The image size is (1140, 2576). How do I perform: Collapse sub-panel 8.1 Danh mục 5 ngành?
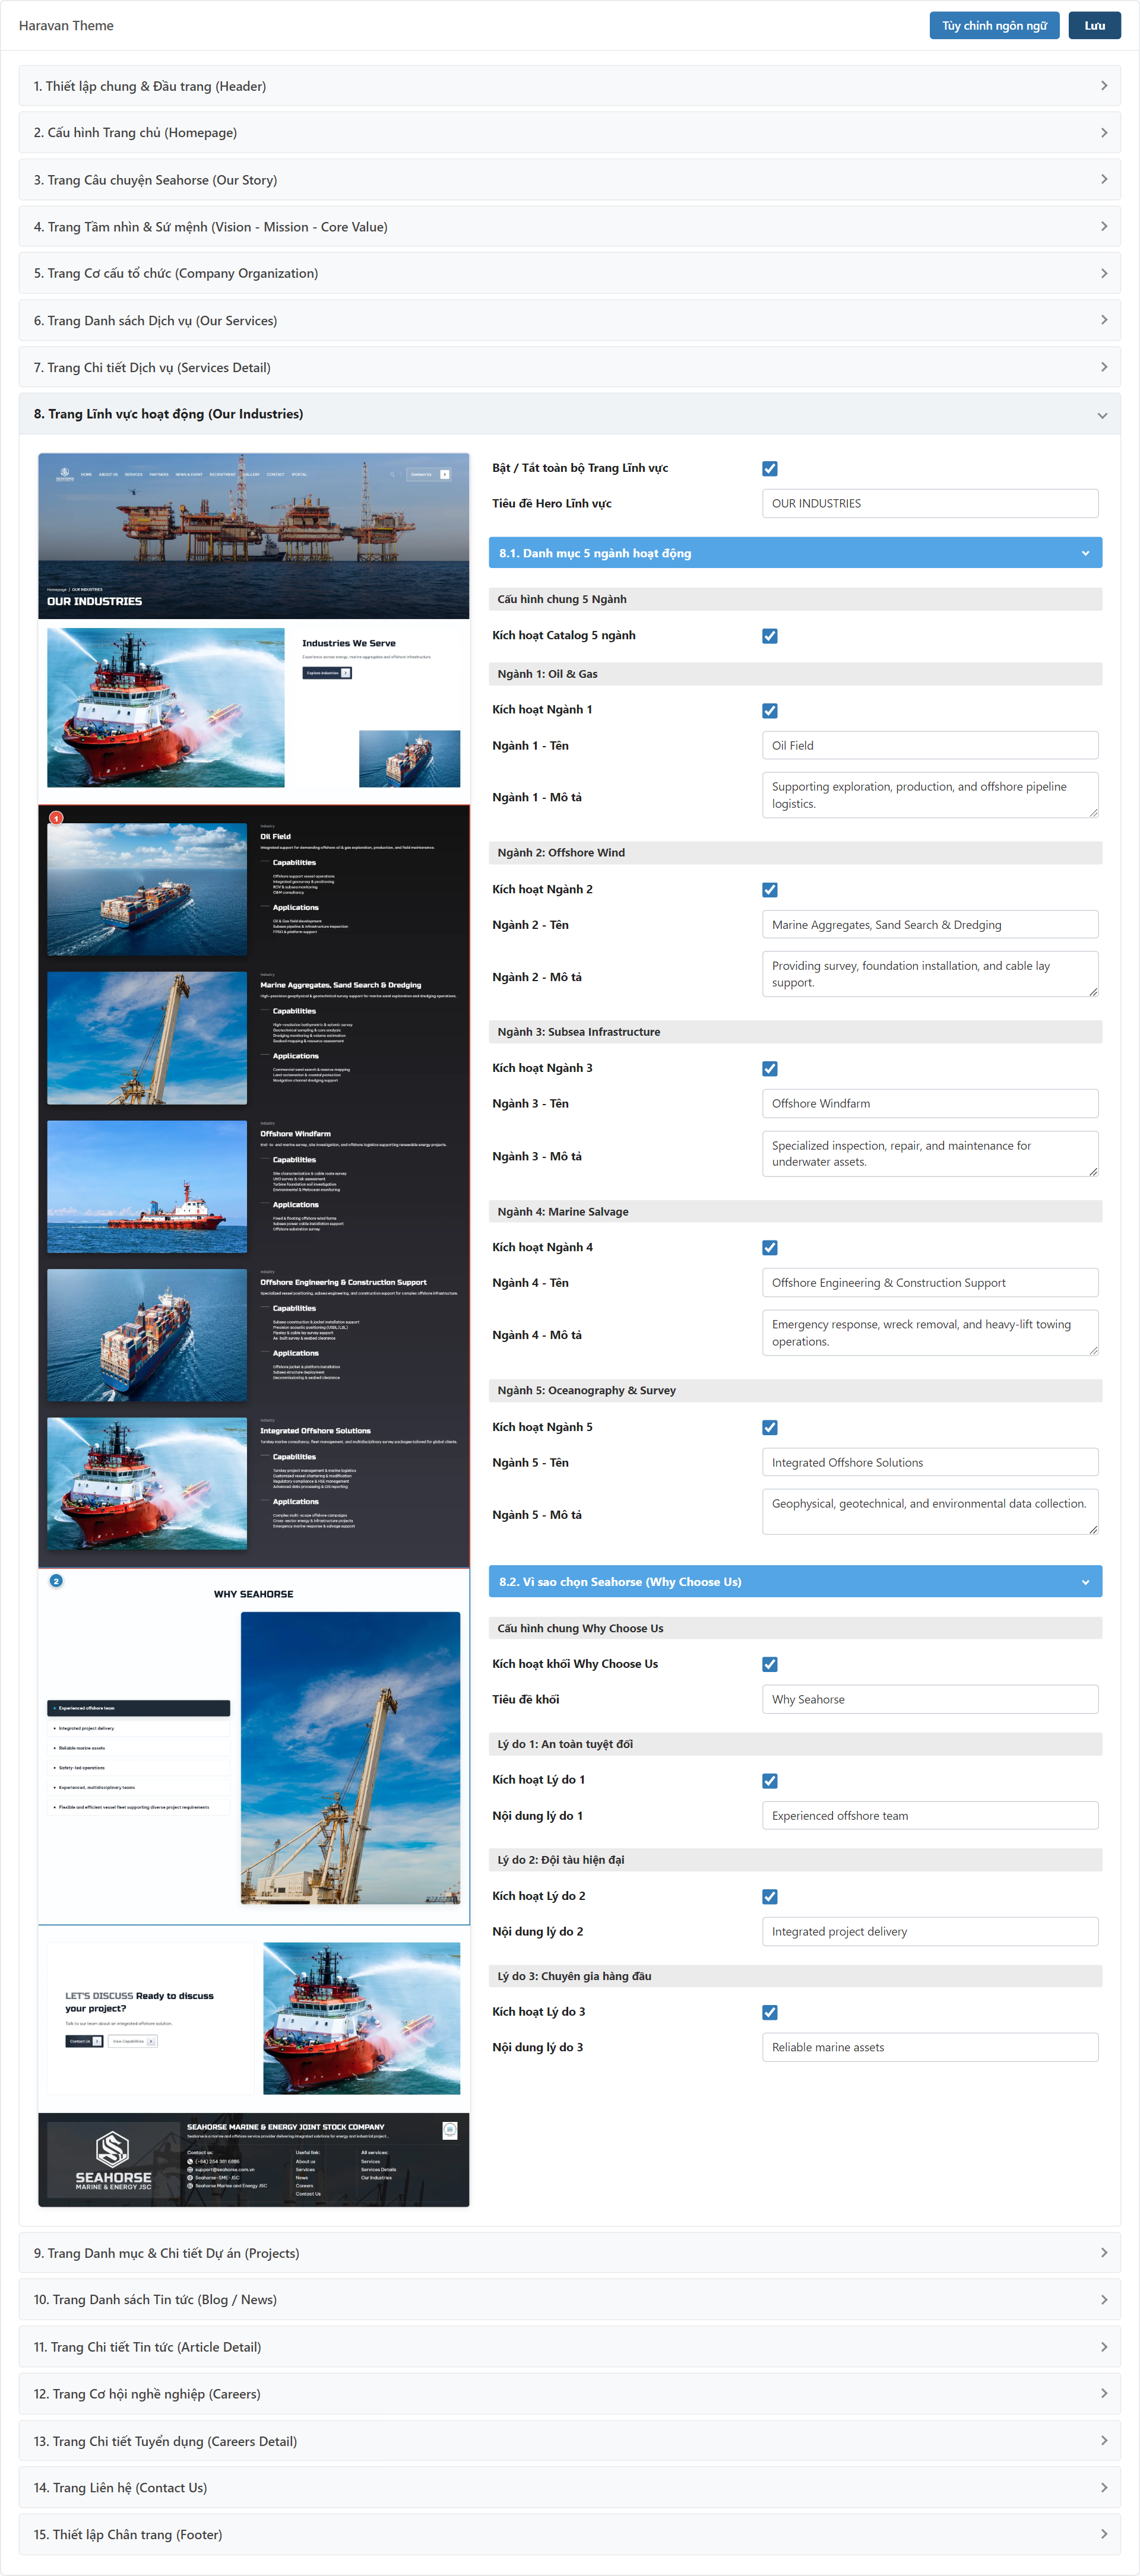pyautogui.click(x=795, y=553)
